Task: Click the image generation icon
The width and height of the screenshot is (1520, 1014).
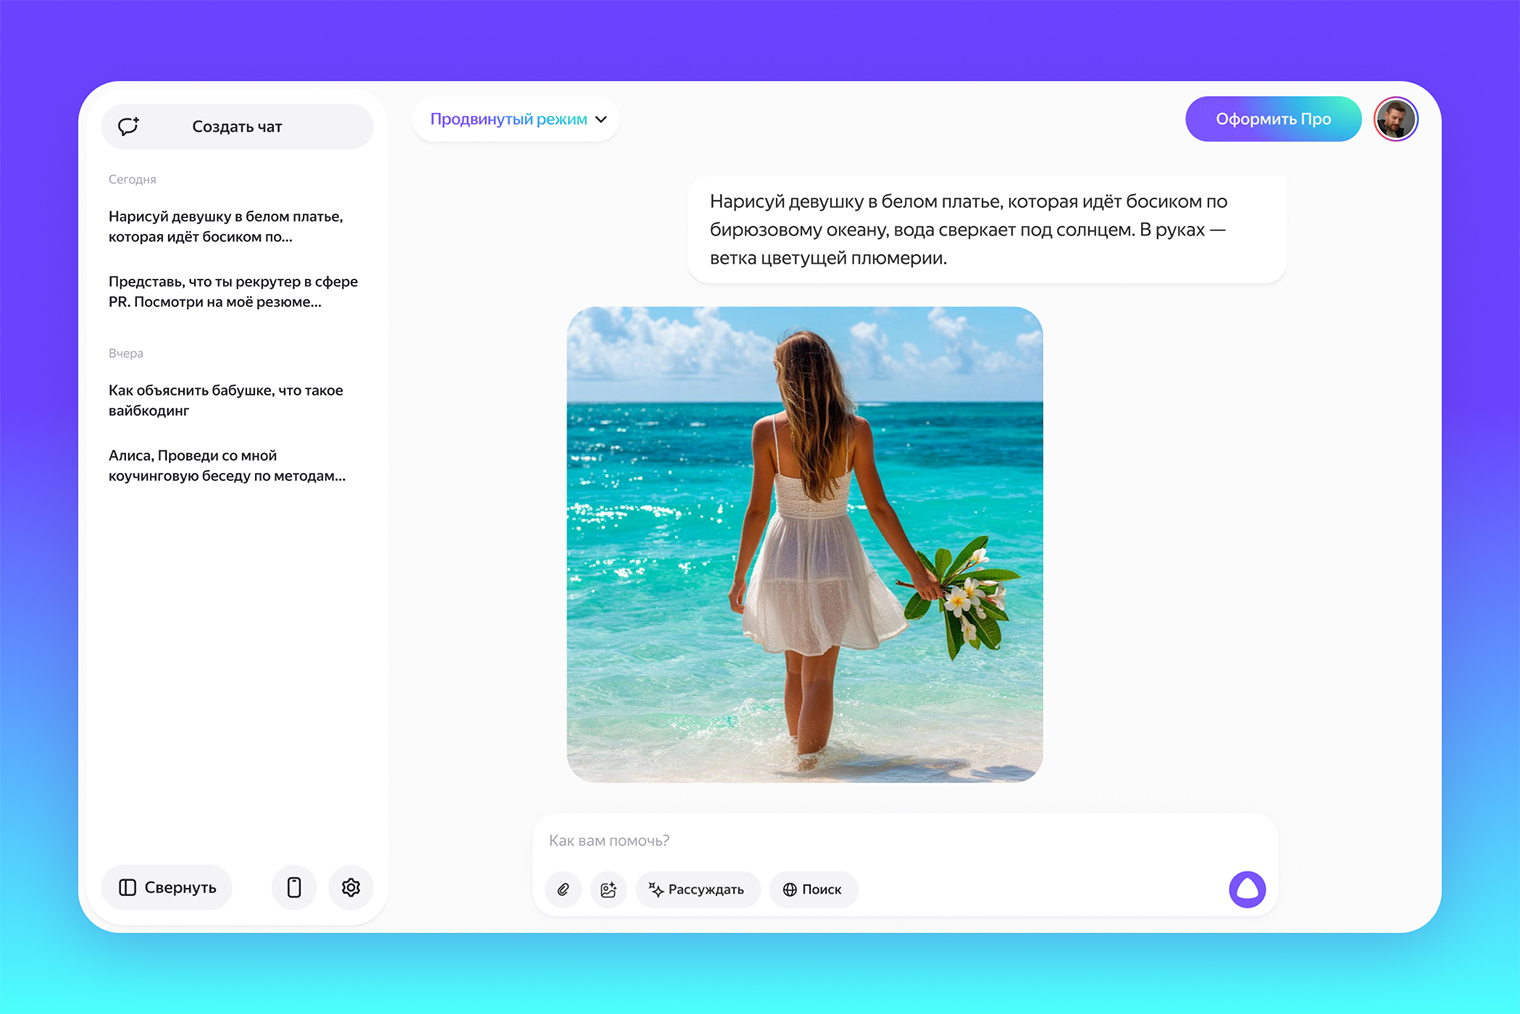Action: [x=608, y=889]
